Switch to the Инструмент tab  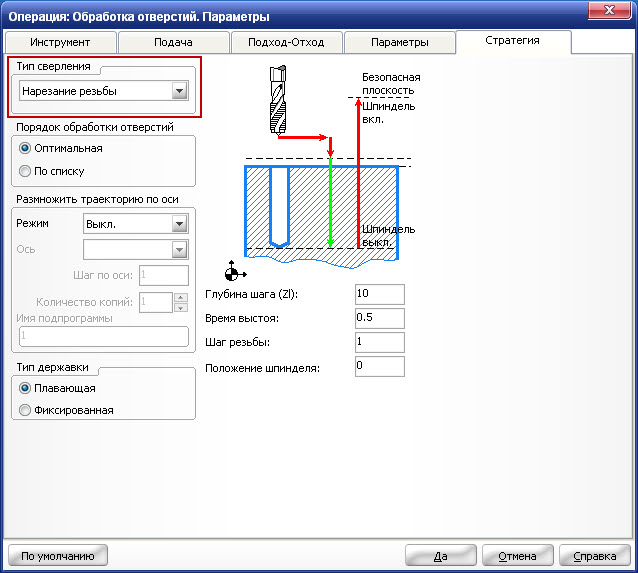[60, 42]
